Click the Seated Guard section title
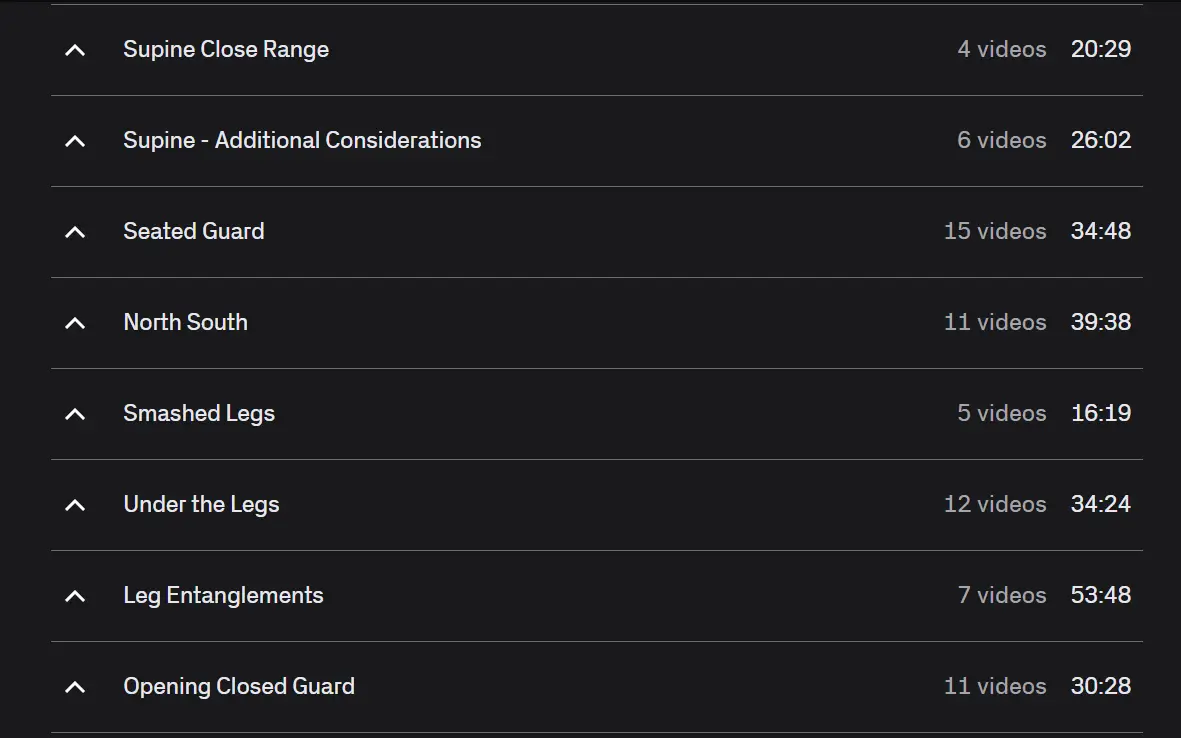The image size is (1181, 738). (x=194, y=232)
